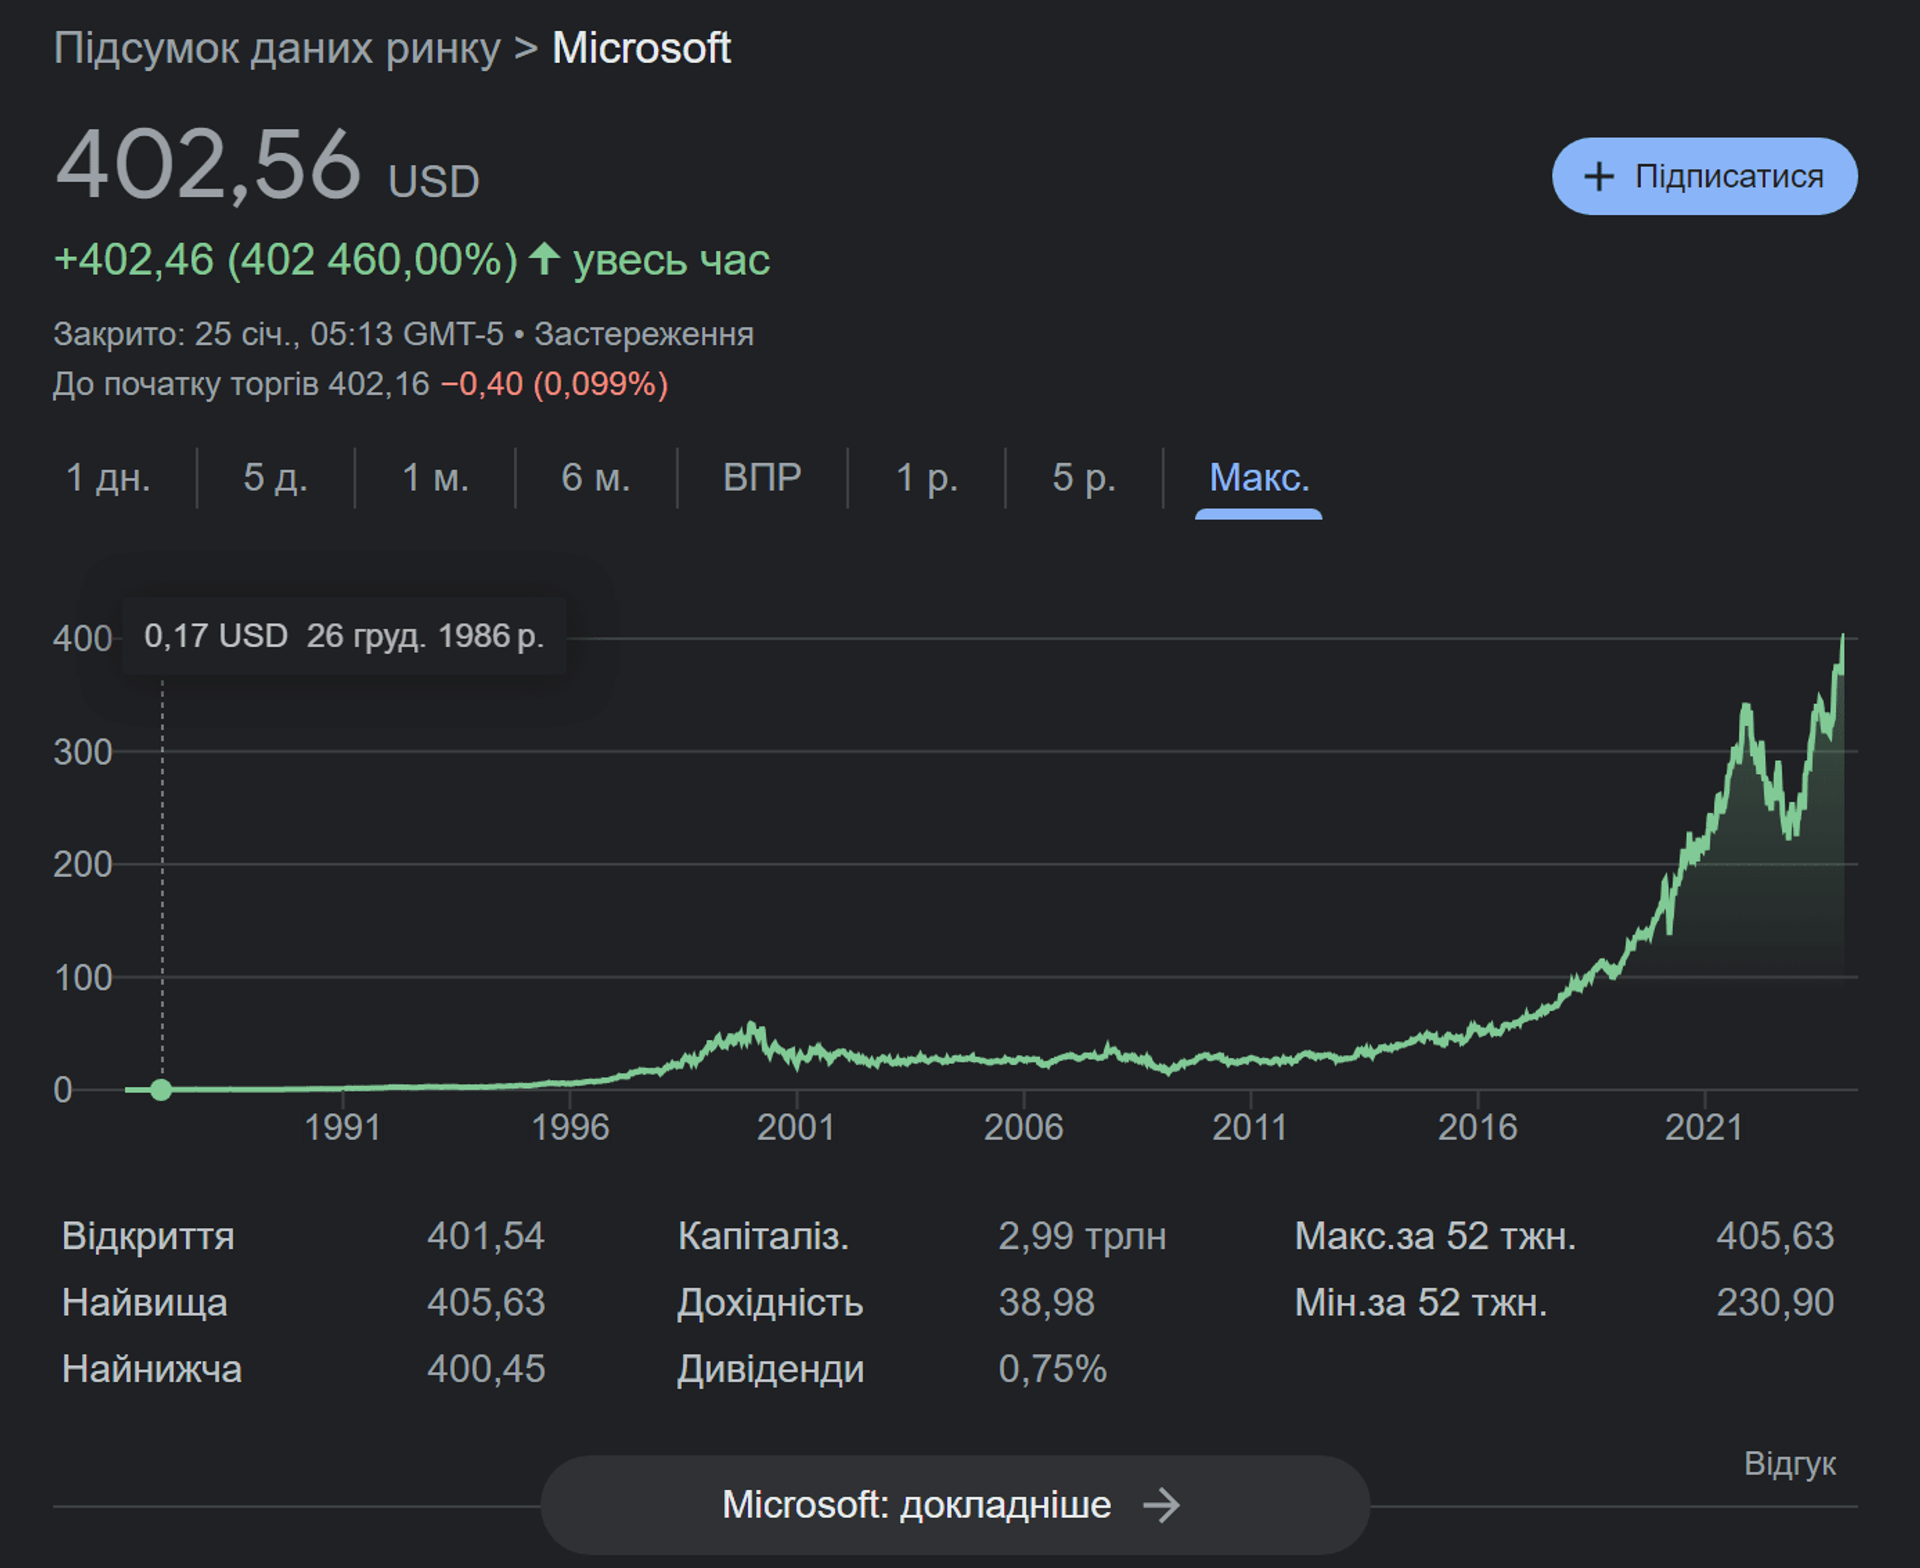The height and width of the screenshot is (1568, 1920).
Task: Click the 400 y-axis label
Action: 82,638
